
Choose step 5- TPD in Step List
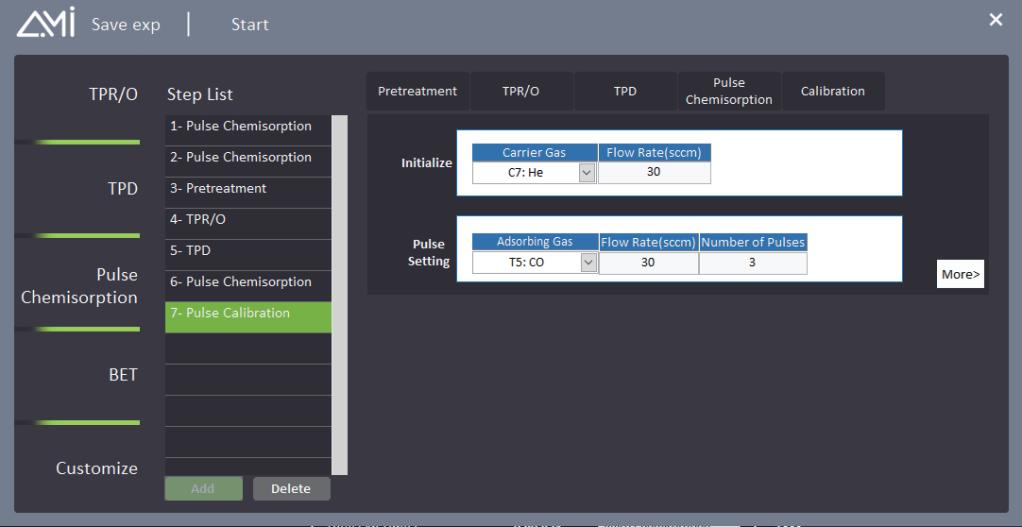[x=247, y=251]
